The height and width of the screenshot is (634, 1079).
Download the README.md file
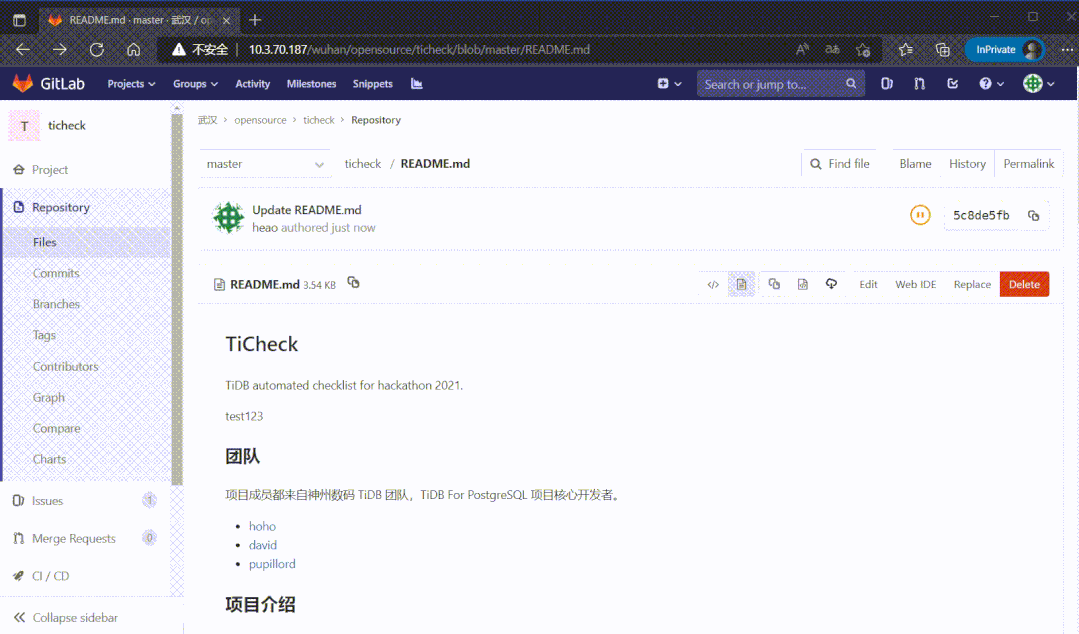831,284
